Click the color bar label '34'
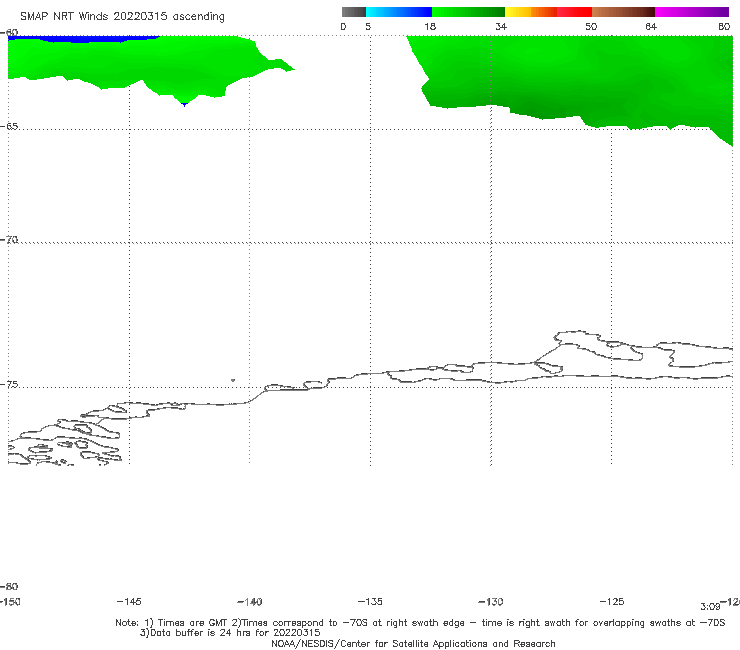Image resolution: width=740 pixels, height=650 pixels. coord(501,27)
